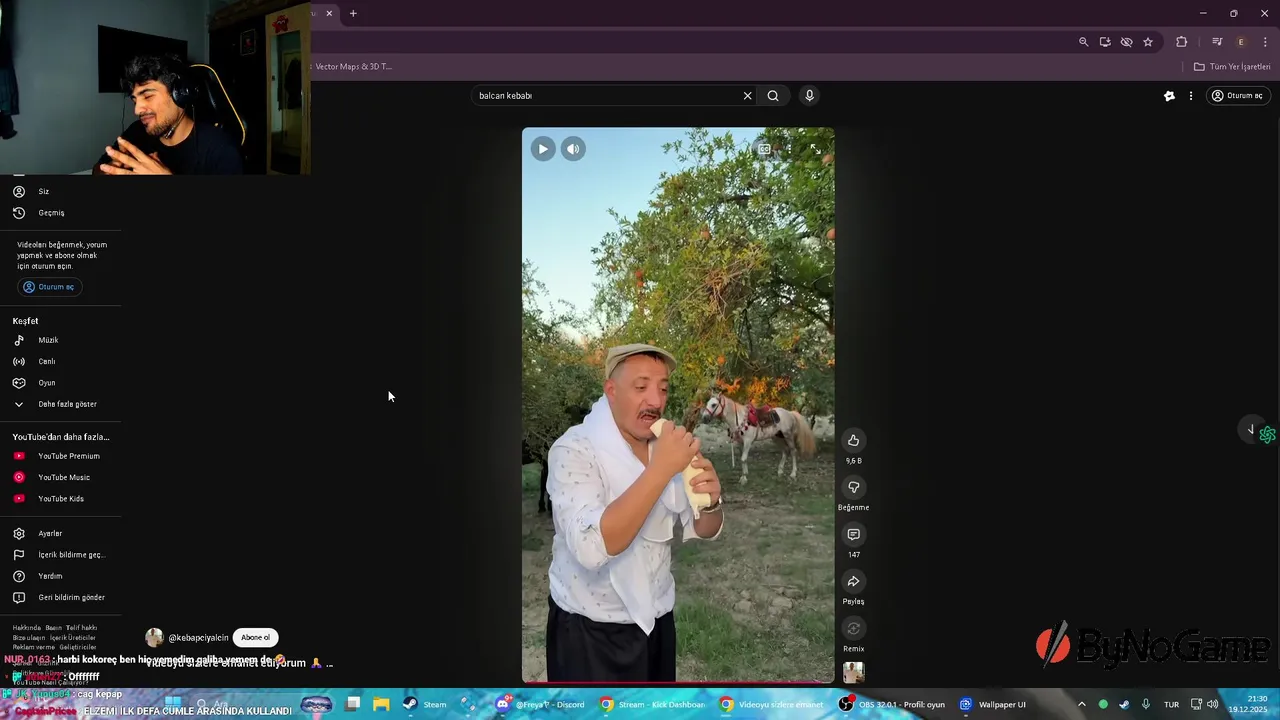This screenshot has height=720, width=1280.
Task: Dislike the short (Beğenme)
Action: [x=853, y=487]
